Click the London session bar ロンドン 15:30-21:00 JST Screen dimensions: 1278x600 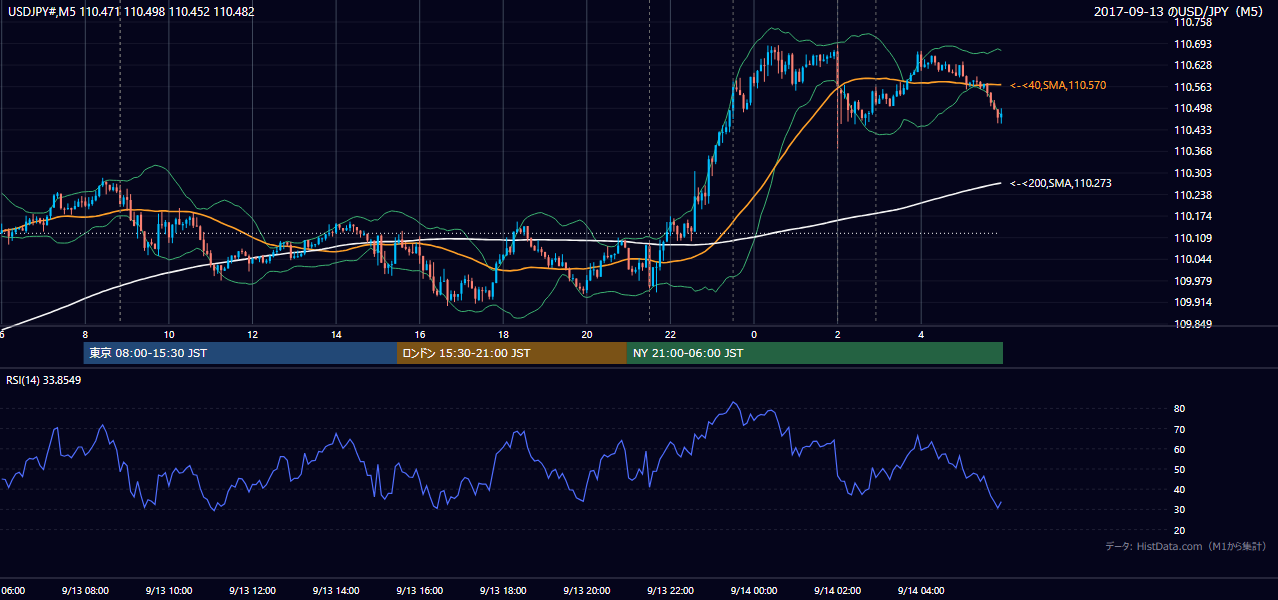point(512,353)
